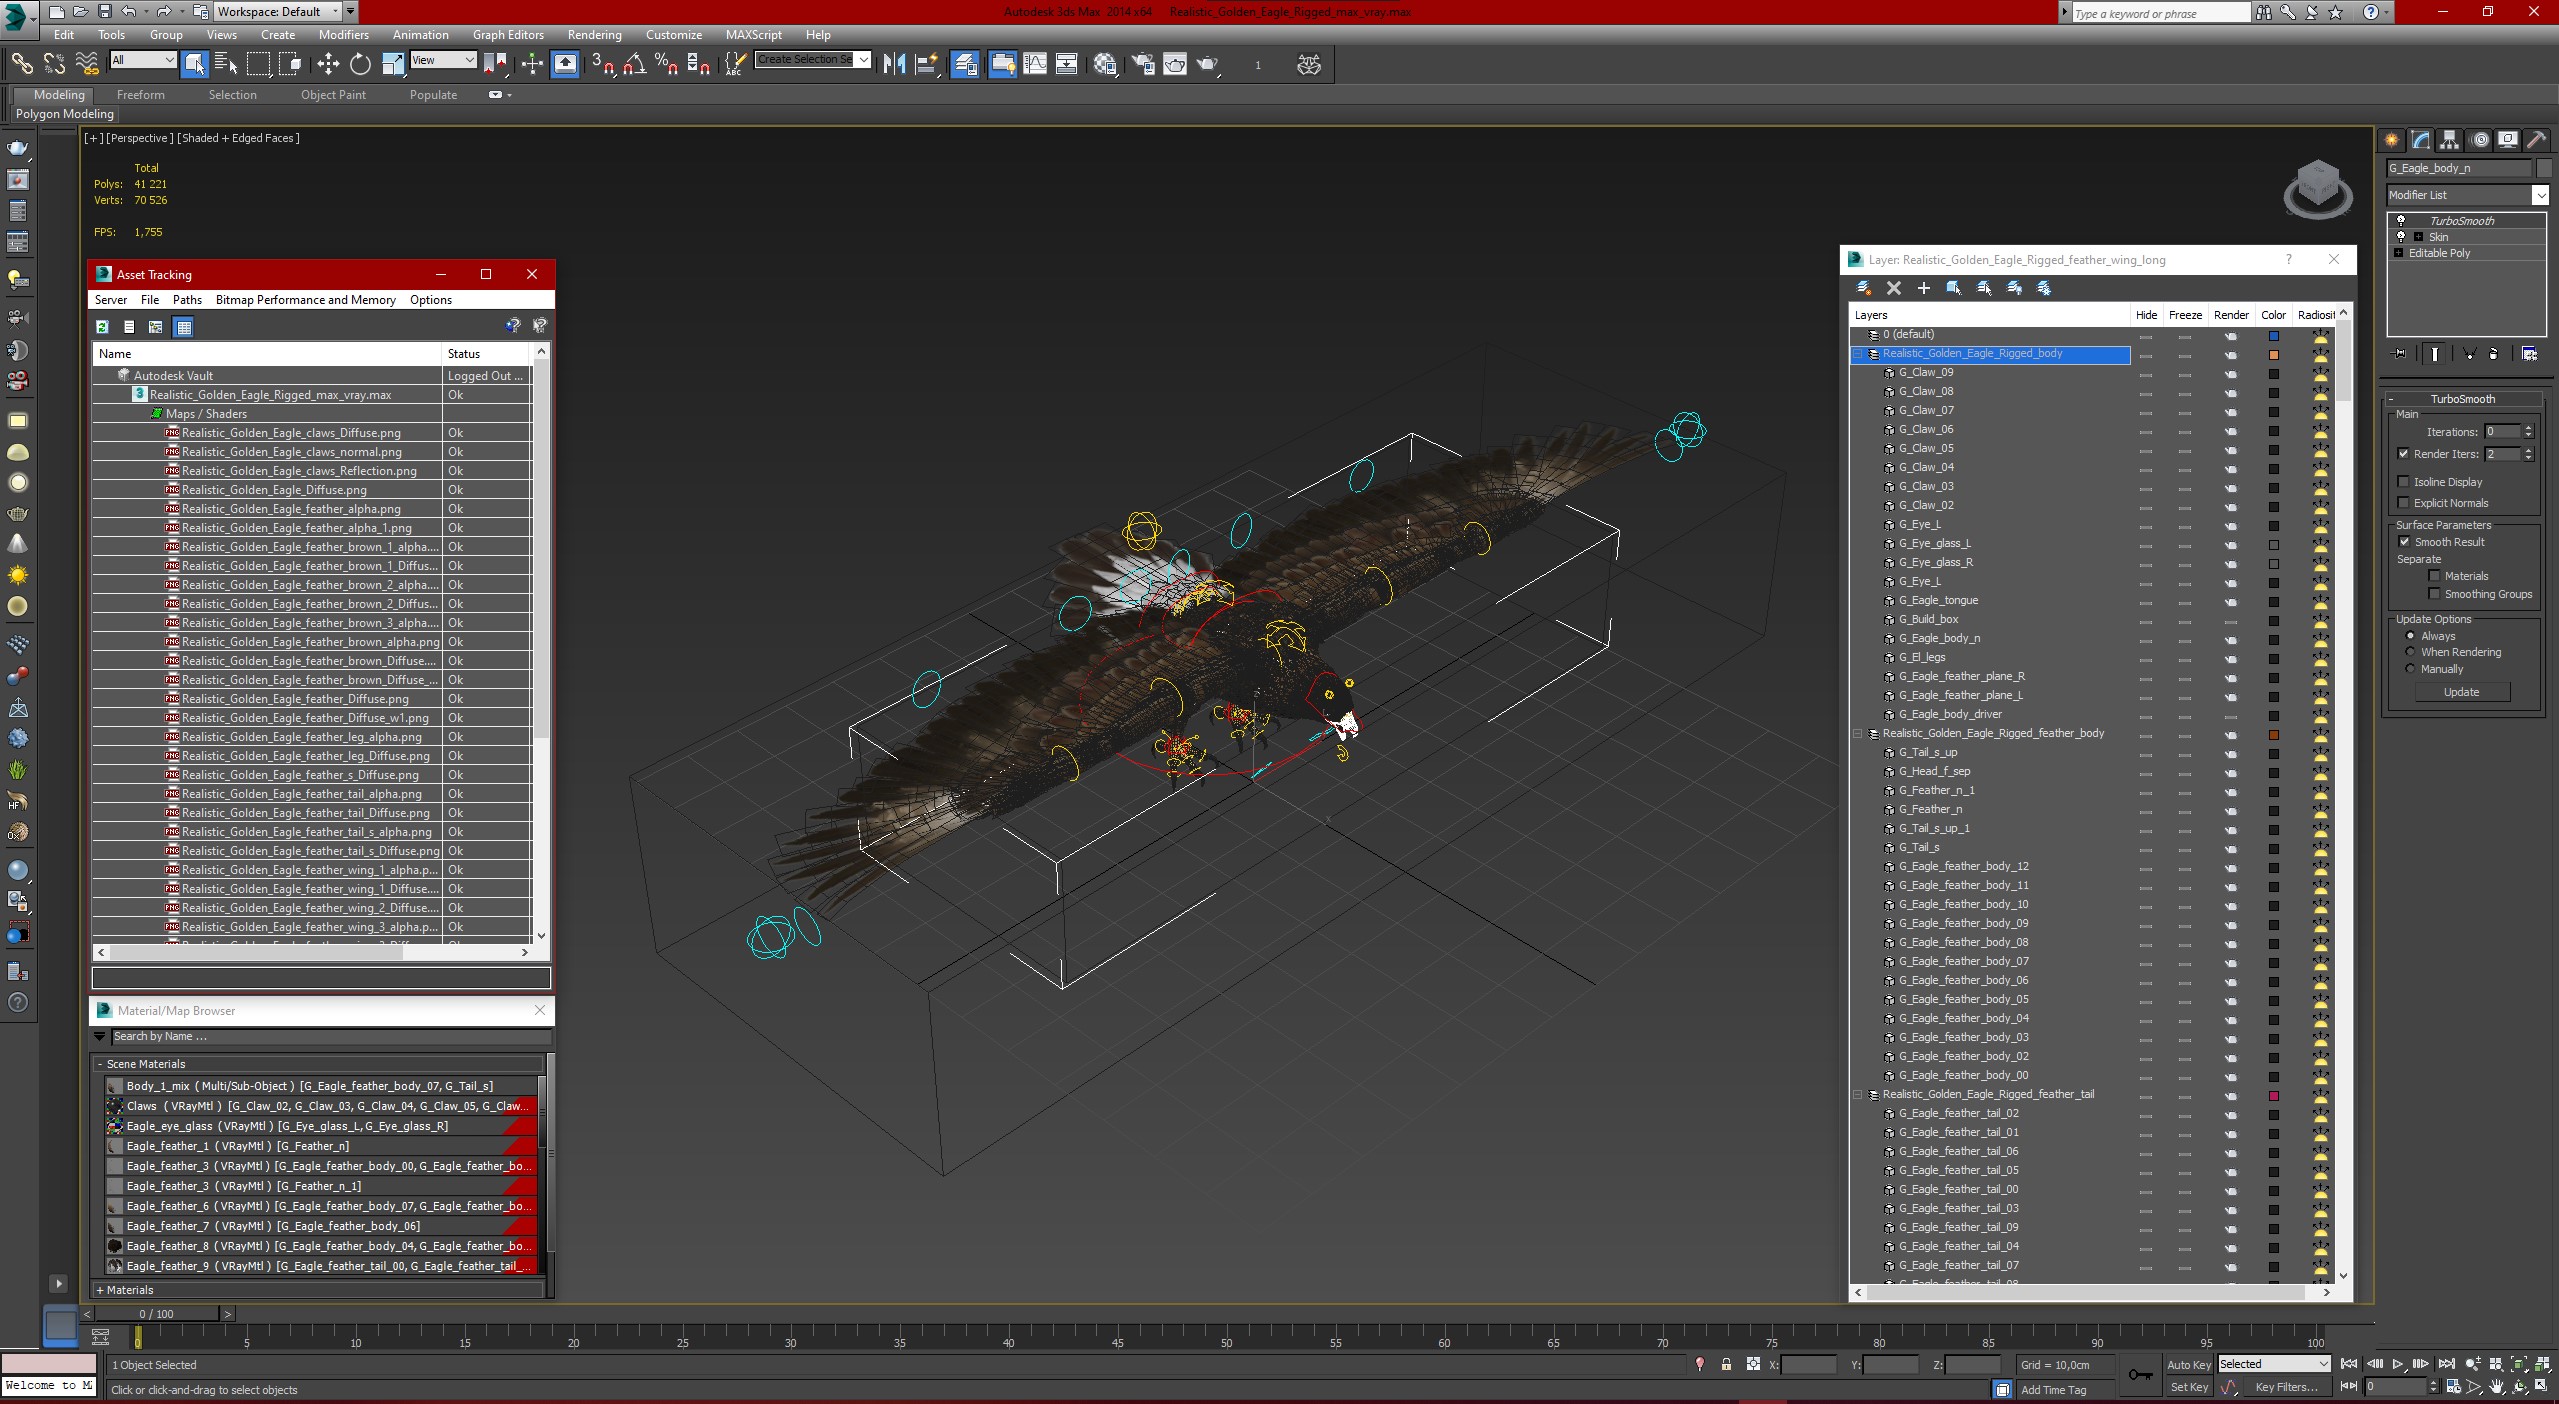Select the Manually update radio button
Viewport: 2559px width, 1404px height.
(2410, 669)
